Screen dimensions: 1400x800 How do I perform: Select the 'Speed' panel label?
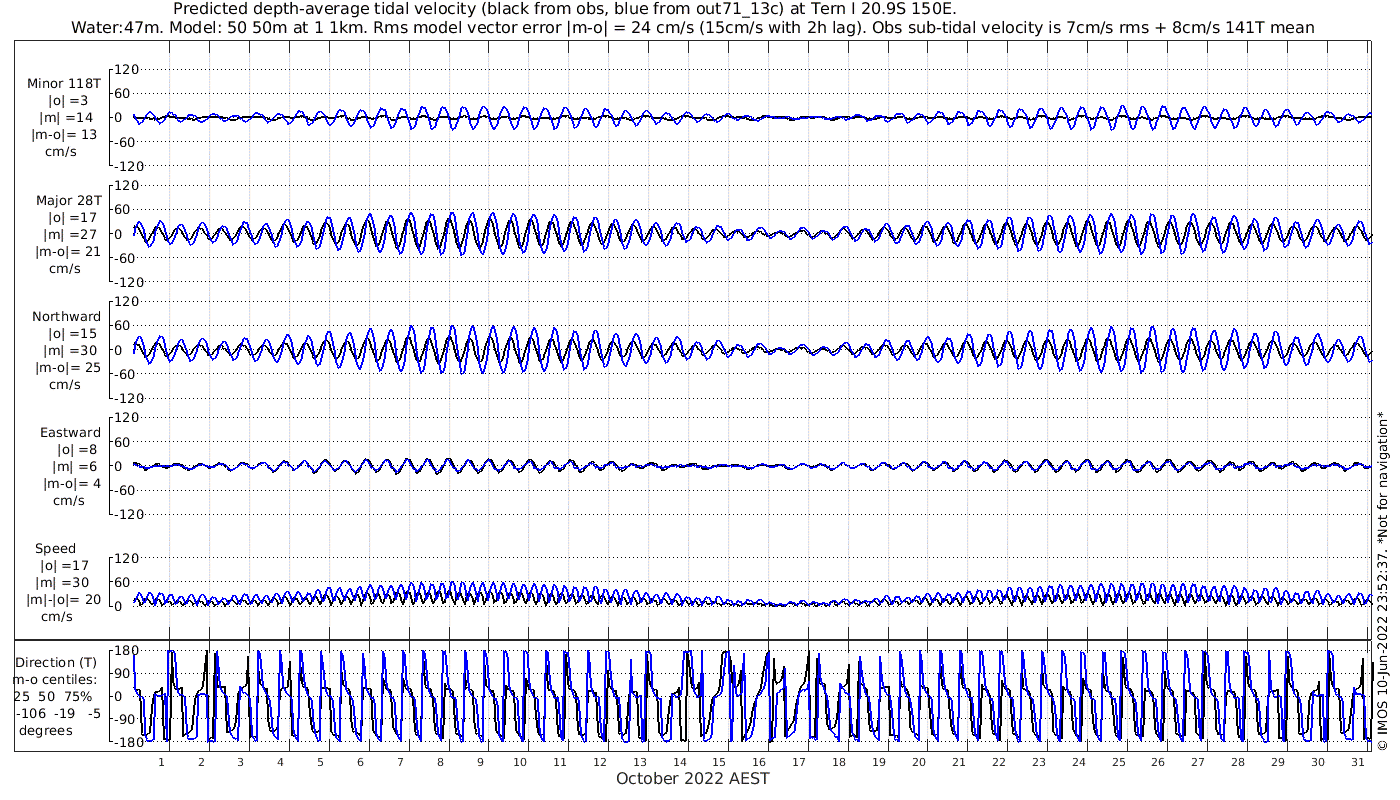click(x=55, y=549)
